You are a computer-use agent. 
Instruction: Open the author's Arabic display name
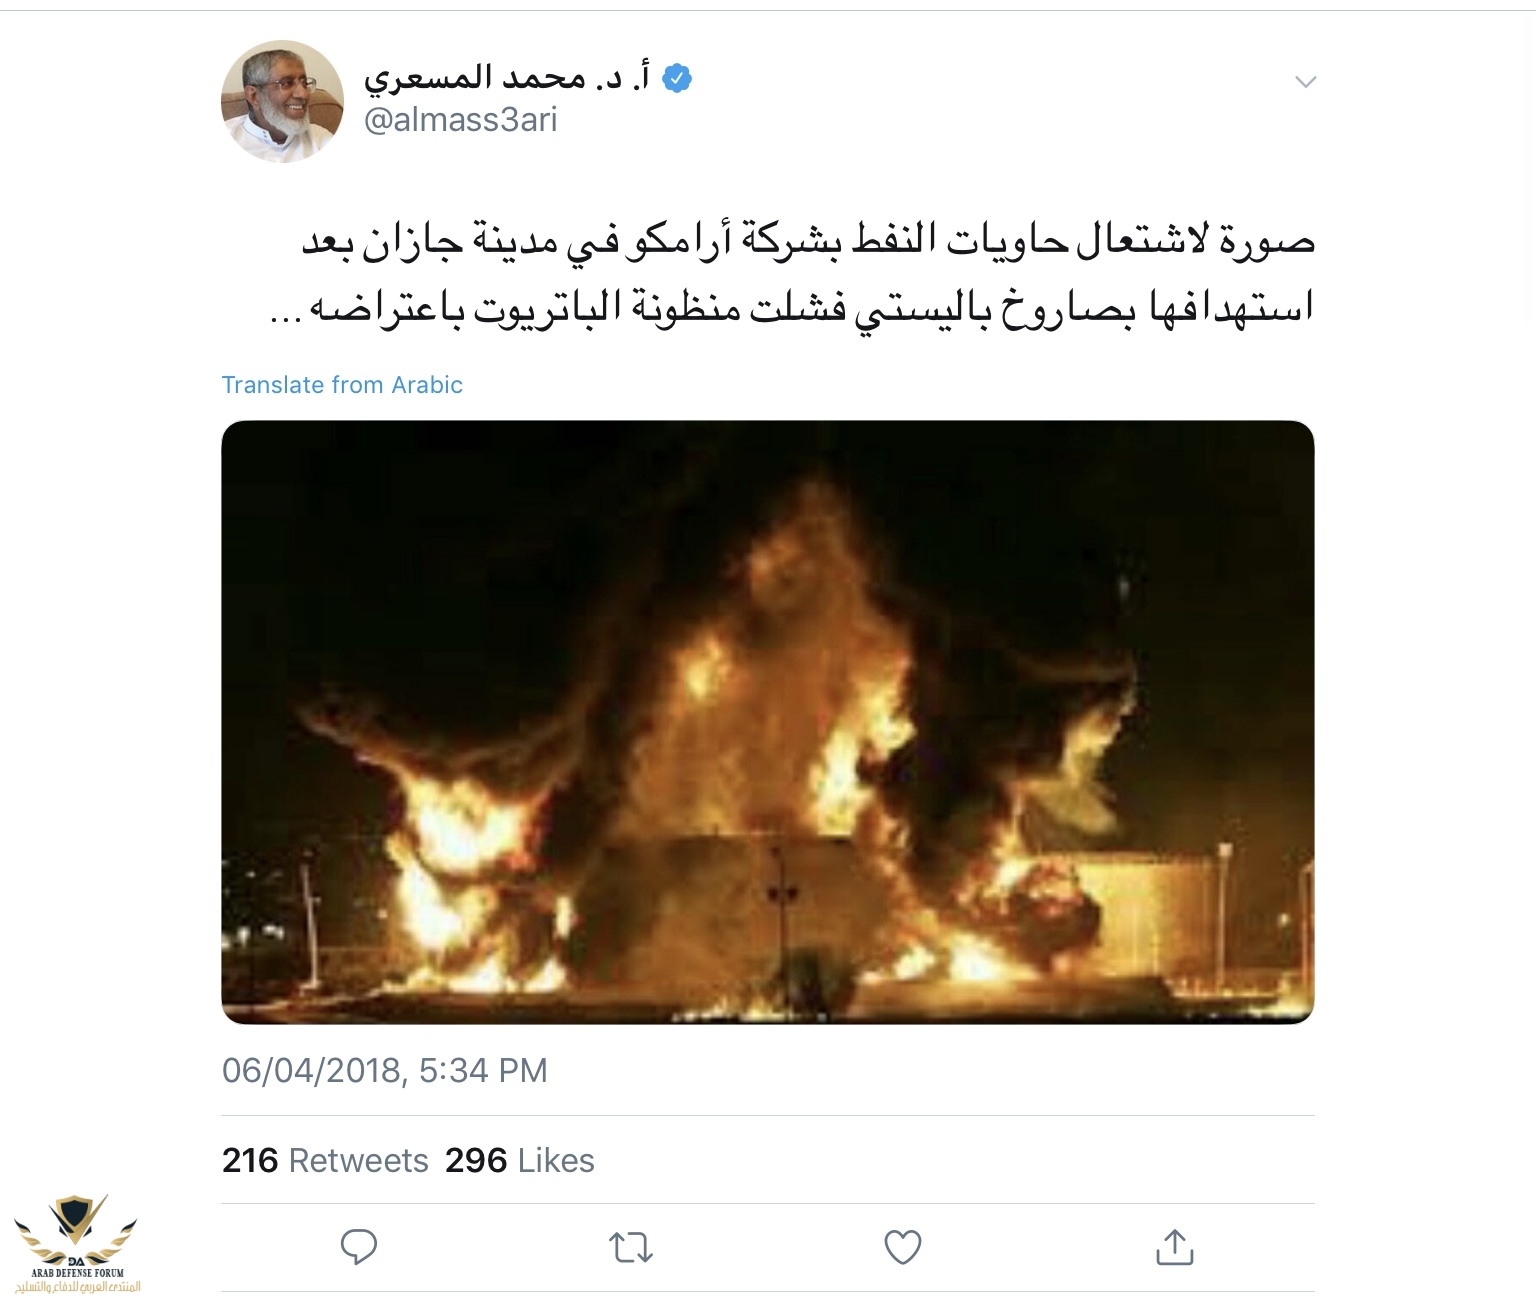507,76
